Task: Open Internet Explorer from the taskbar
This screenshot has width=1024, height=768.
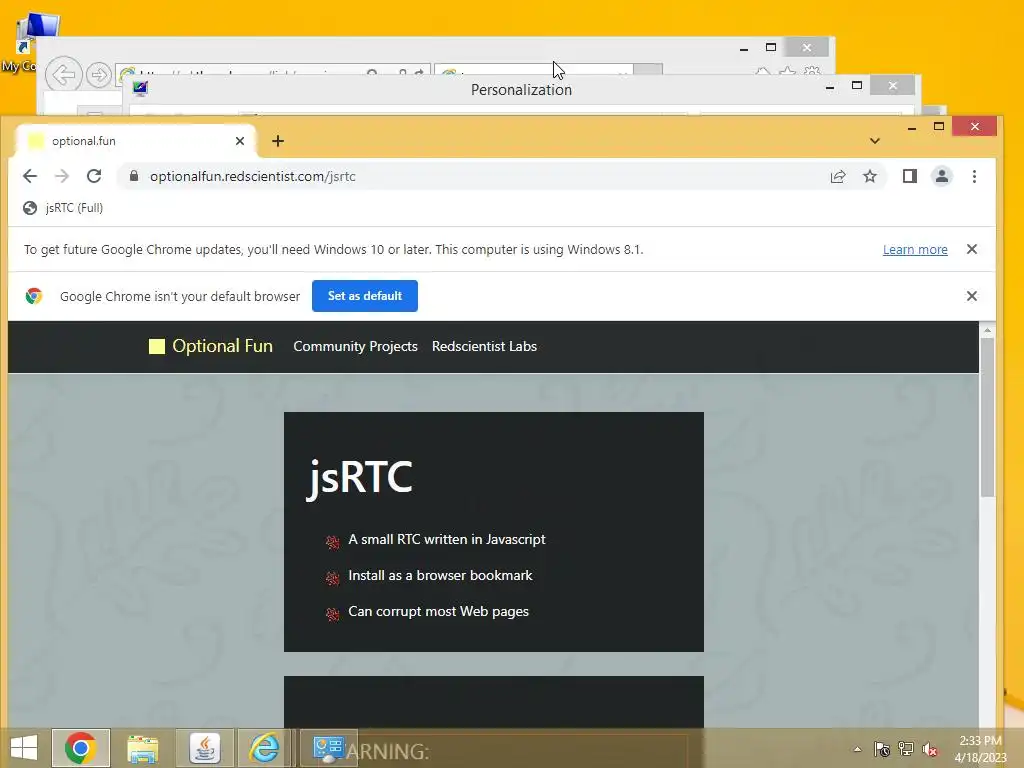Action: tap(264, 748)
